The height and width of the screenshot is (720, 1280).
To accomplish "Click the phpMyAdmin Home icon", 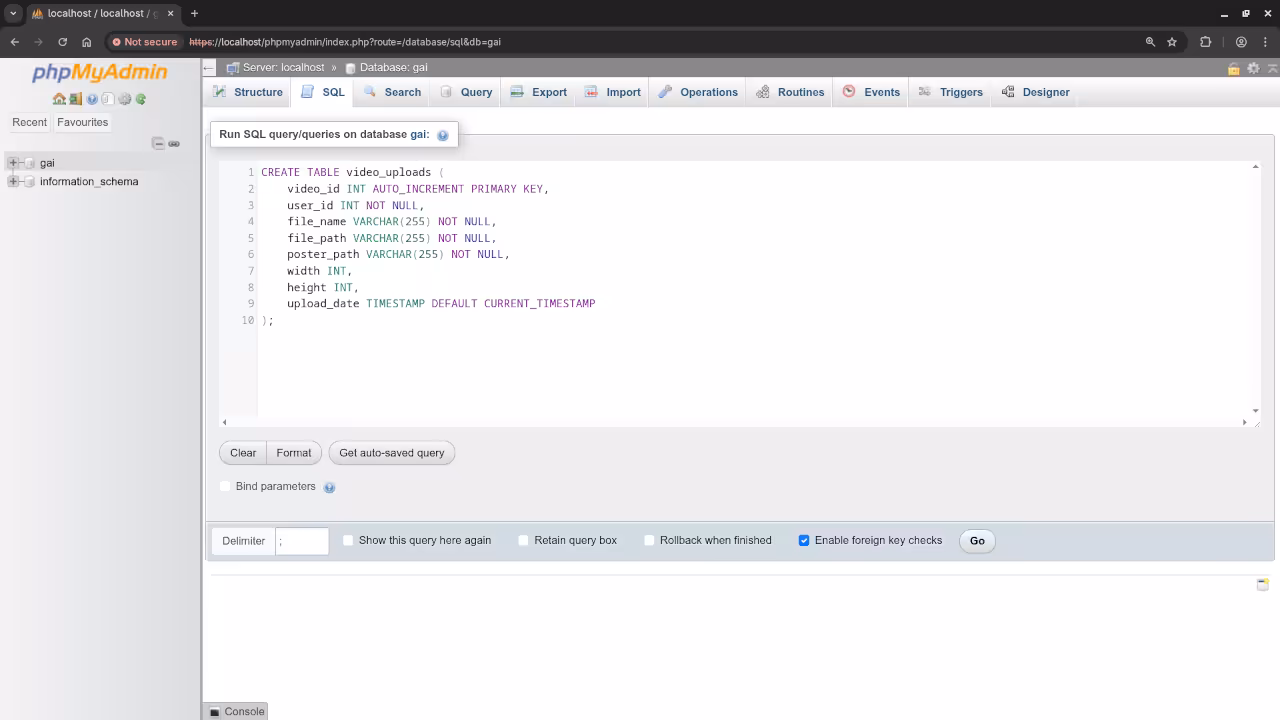I will [59, 99].
